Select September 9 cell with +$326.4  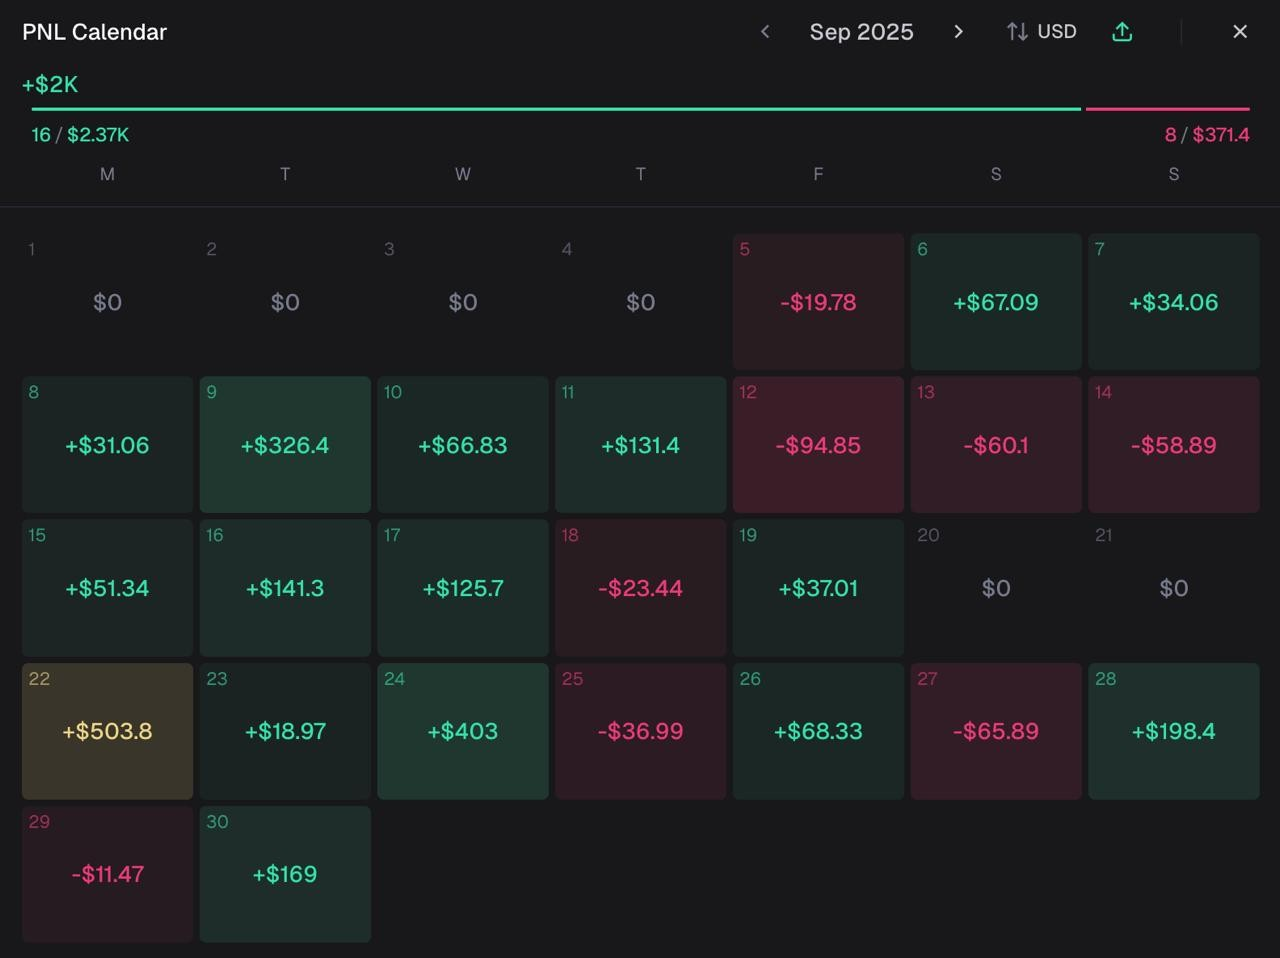pyautogui.click(x=285, y=445)
